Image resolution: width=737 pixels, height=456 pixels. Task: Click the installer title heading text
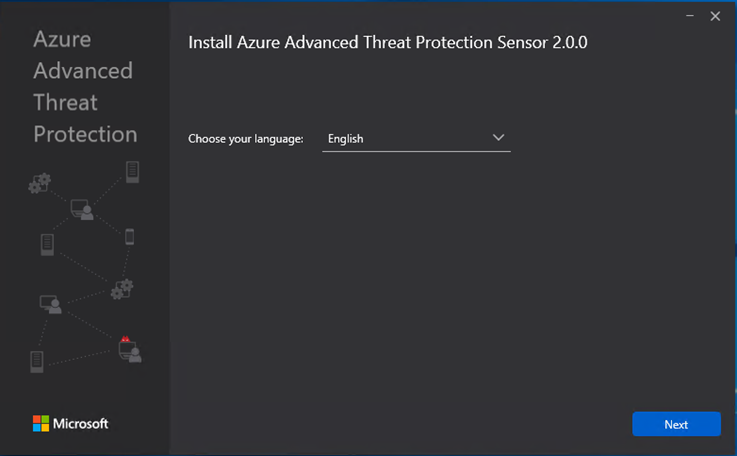388,42
